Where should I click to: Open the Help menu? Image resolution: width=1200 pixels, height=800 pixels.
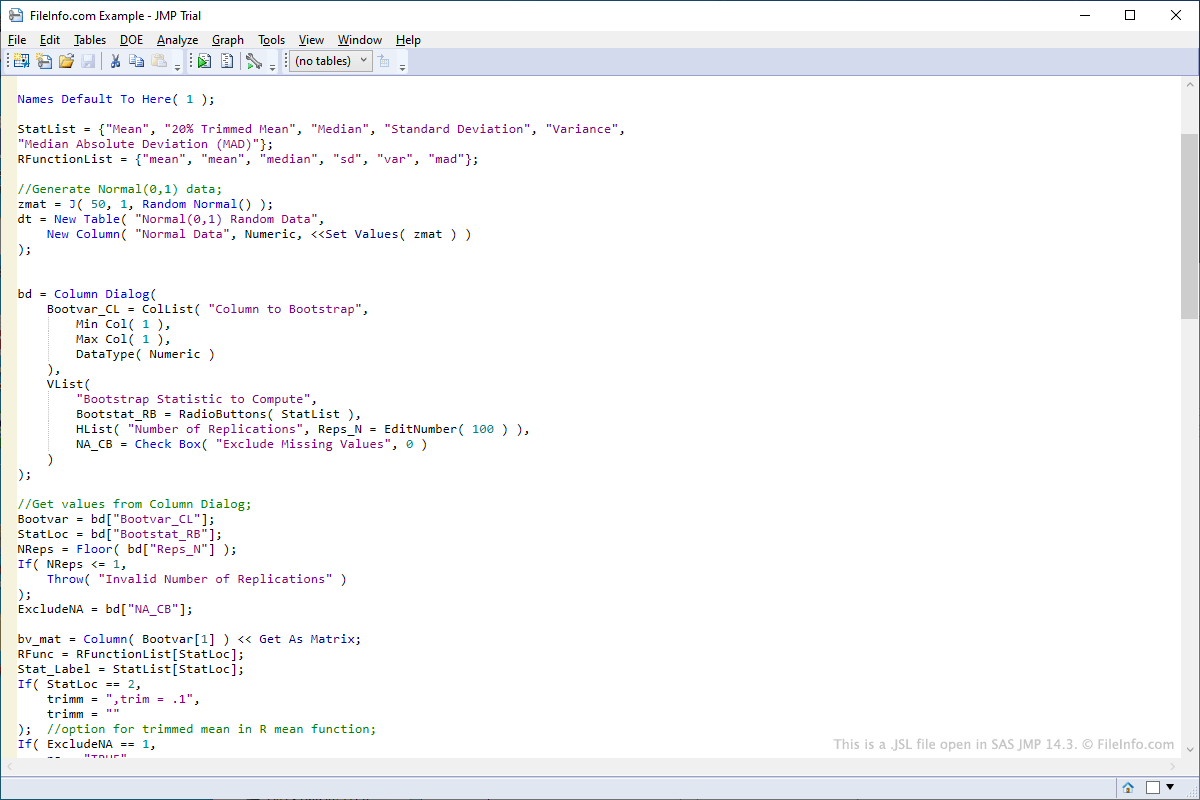408,40
